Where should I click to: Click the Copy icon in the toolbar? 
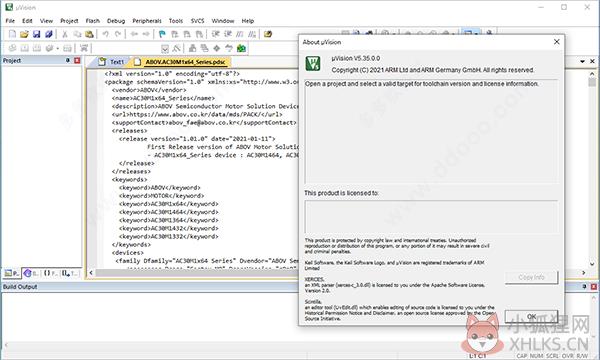(x=77, y=34)
